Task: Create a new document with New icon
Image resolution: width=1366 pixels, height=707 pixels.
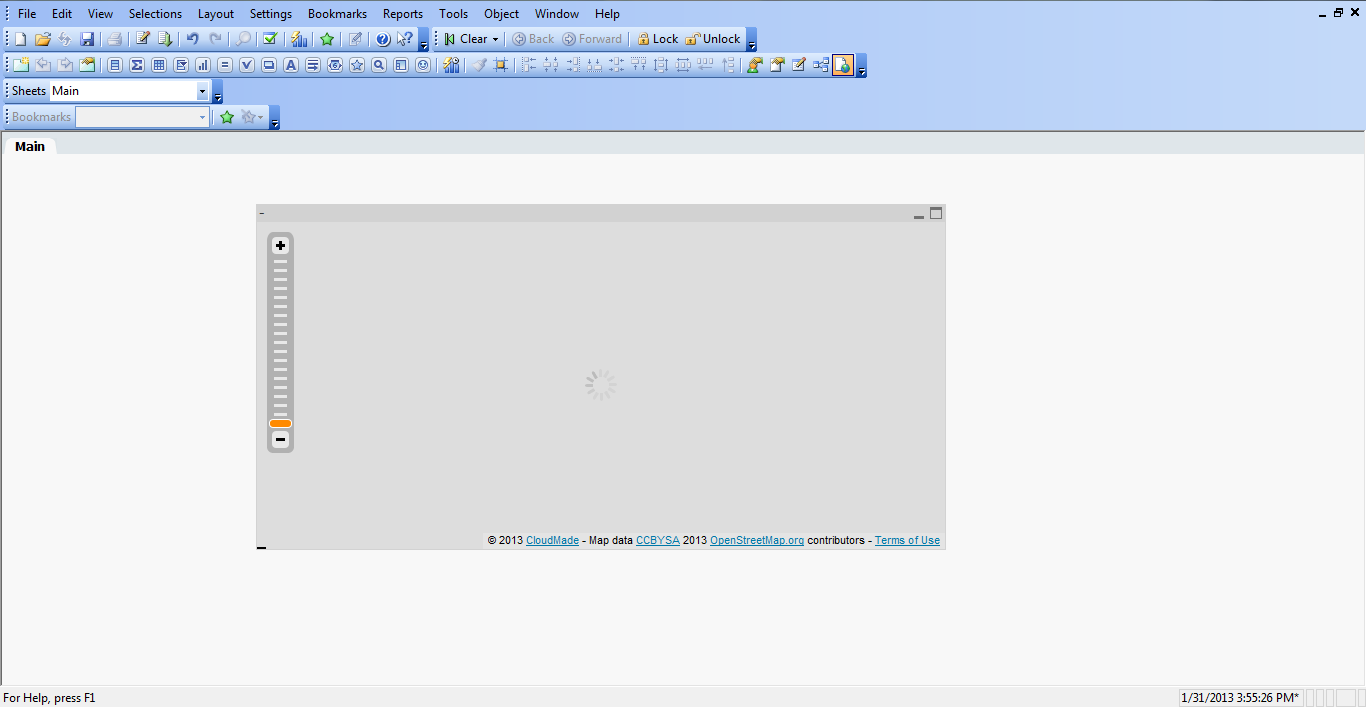Action: (x=20, y=39)
